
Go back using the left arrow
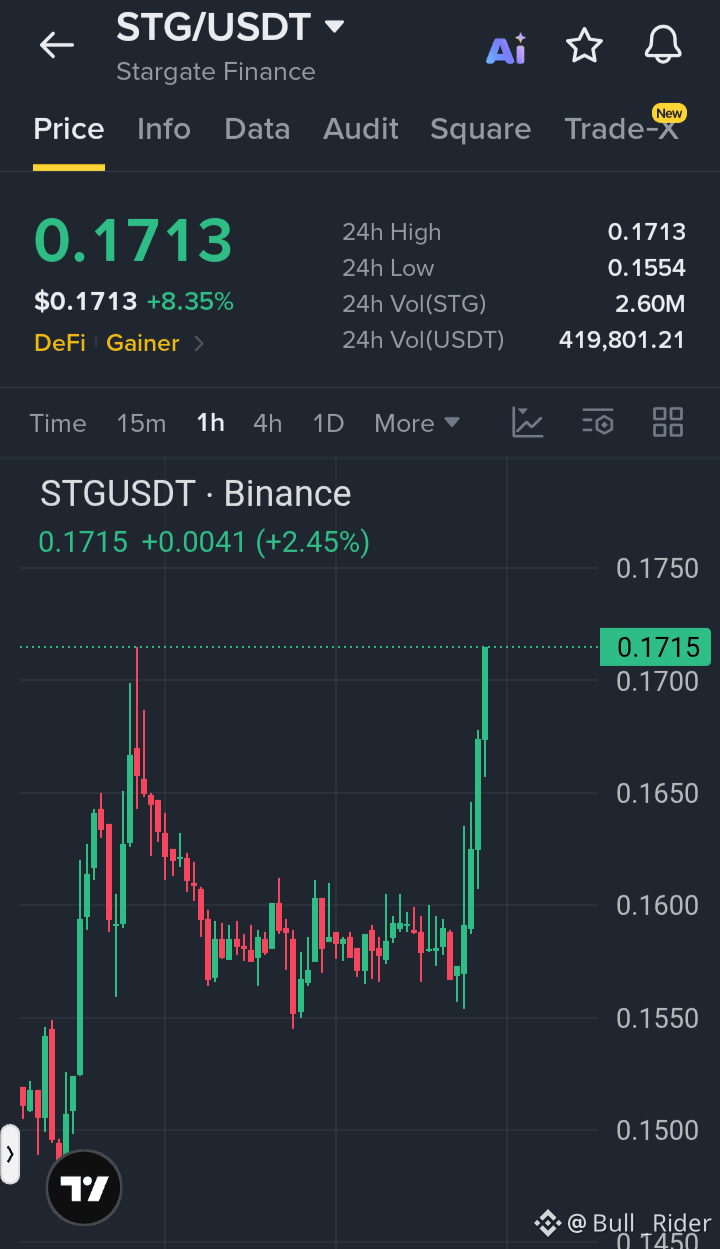click(x=57, y=45)
